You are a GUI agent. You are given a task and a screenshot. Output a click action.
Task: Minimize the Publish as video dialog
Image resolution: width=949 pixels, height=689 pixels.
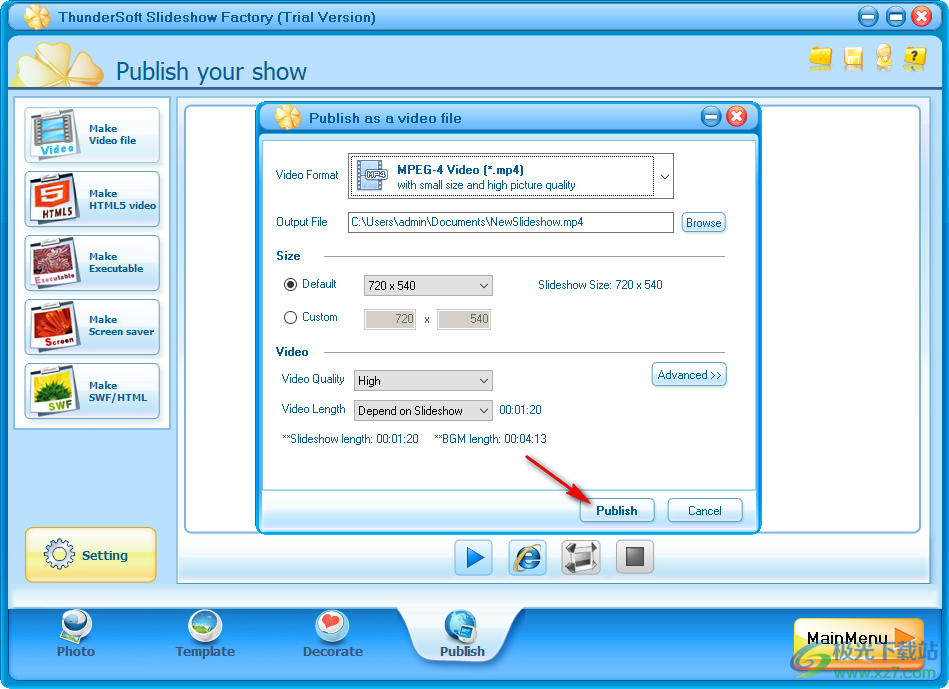point(711,117)
